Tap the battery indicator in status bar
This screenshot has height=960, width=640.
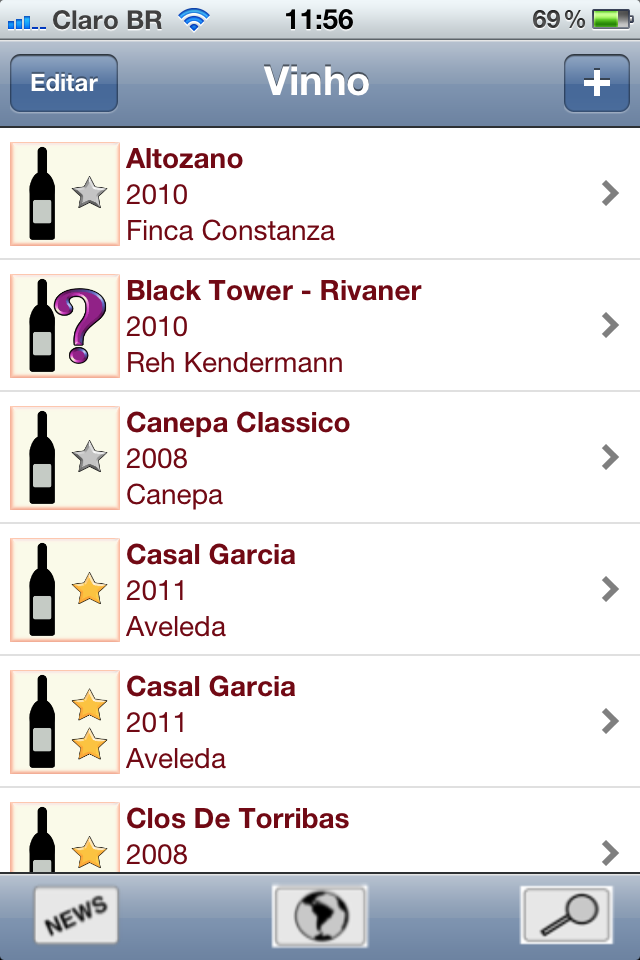609,19
